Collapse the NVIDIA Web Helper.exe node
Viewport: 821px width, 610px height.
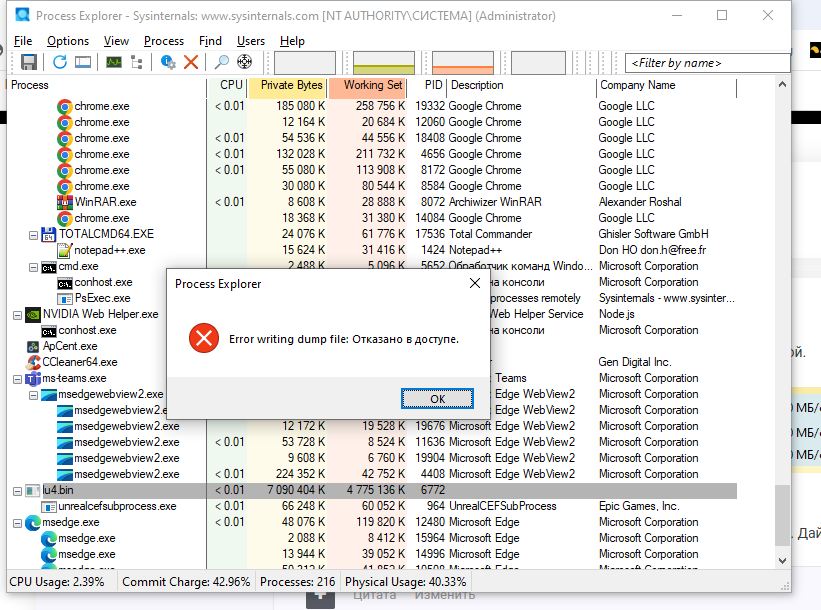click(x=17, y=315)
